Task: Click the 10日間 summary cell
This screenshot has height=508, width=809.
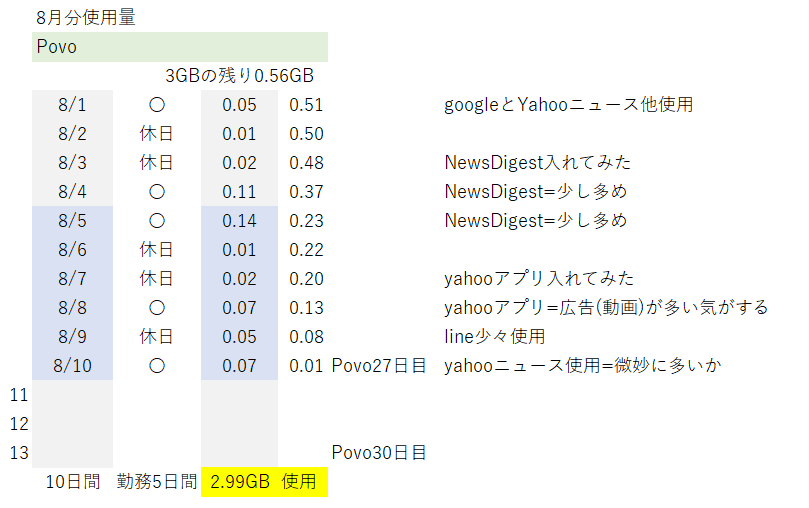Action: [73, 482]
